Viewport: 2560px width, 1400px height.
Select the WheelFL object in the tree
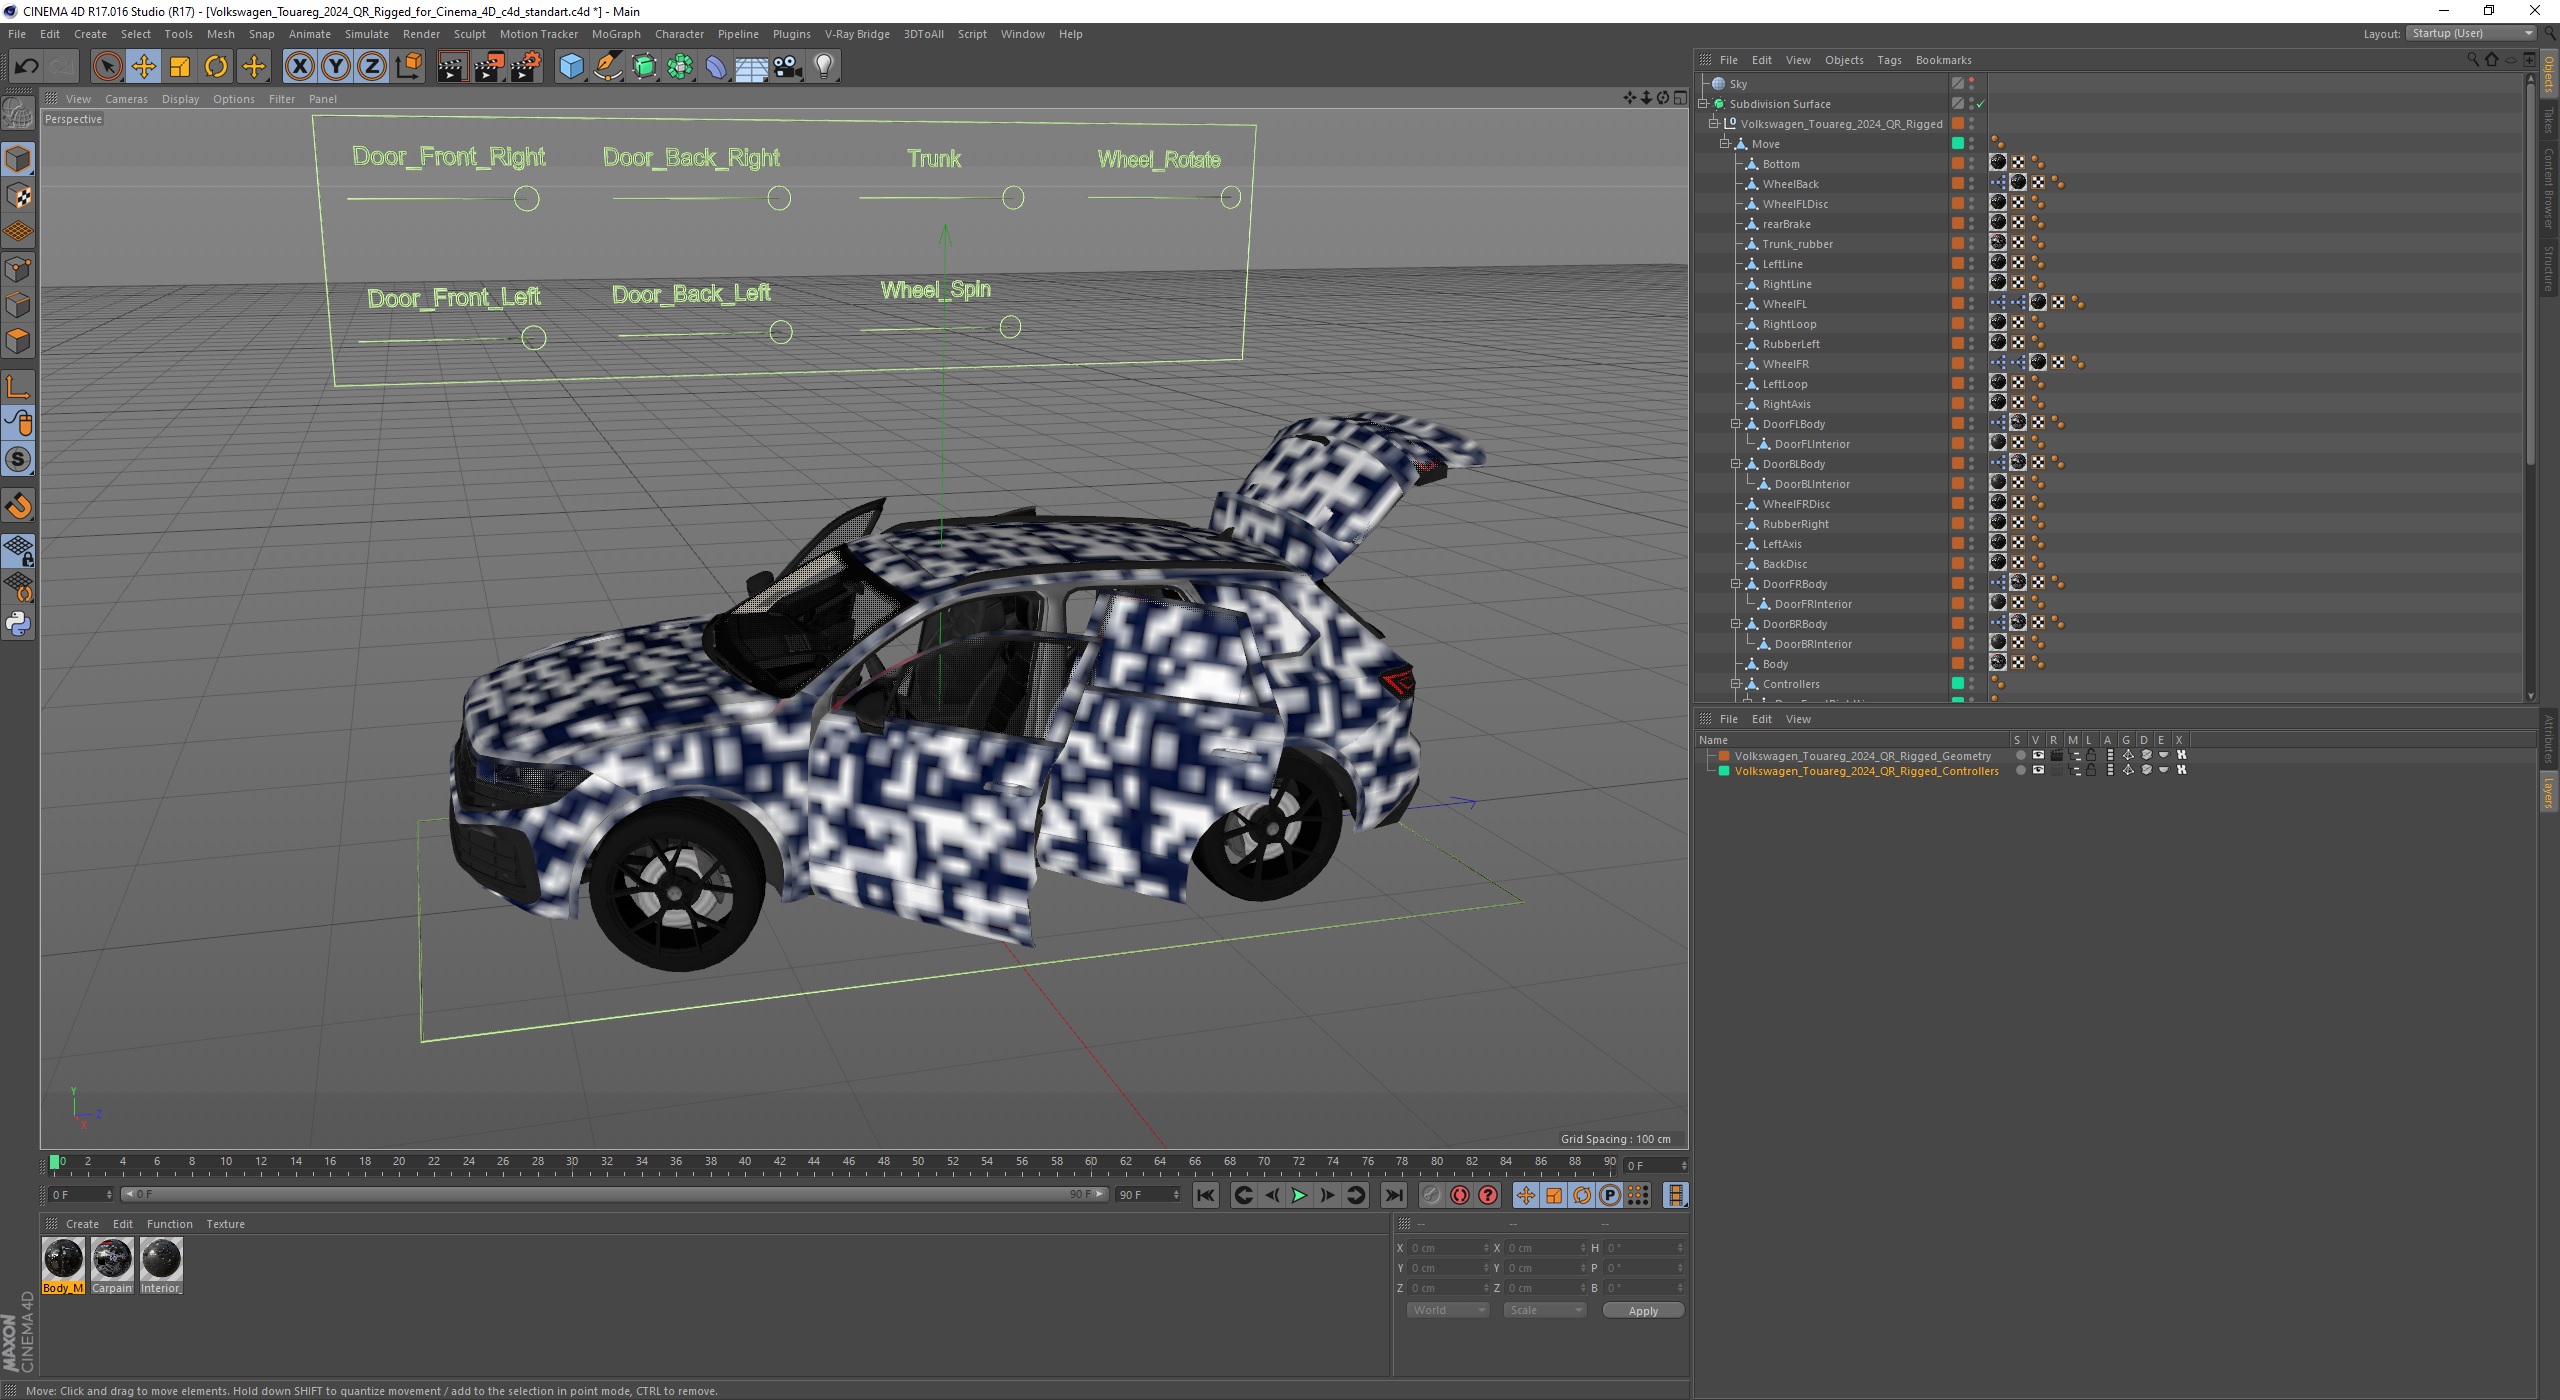coord(1784,304)
